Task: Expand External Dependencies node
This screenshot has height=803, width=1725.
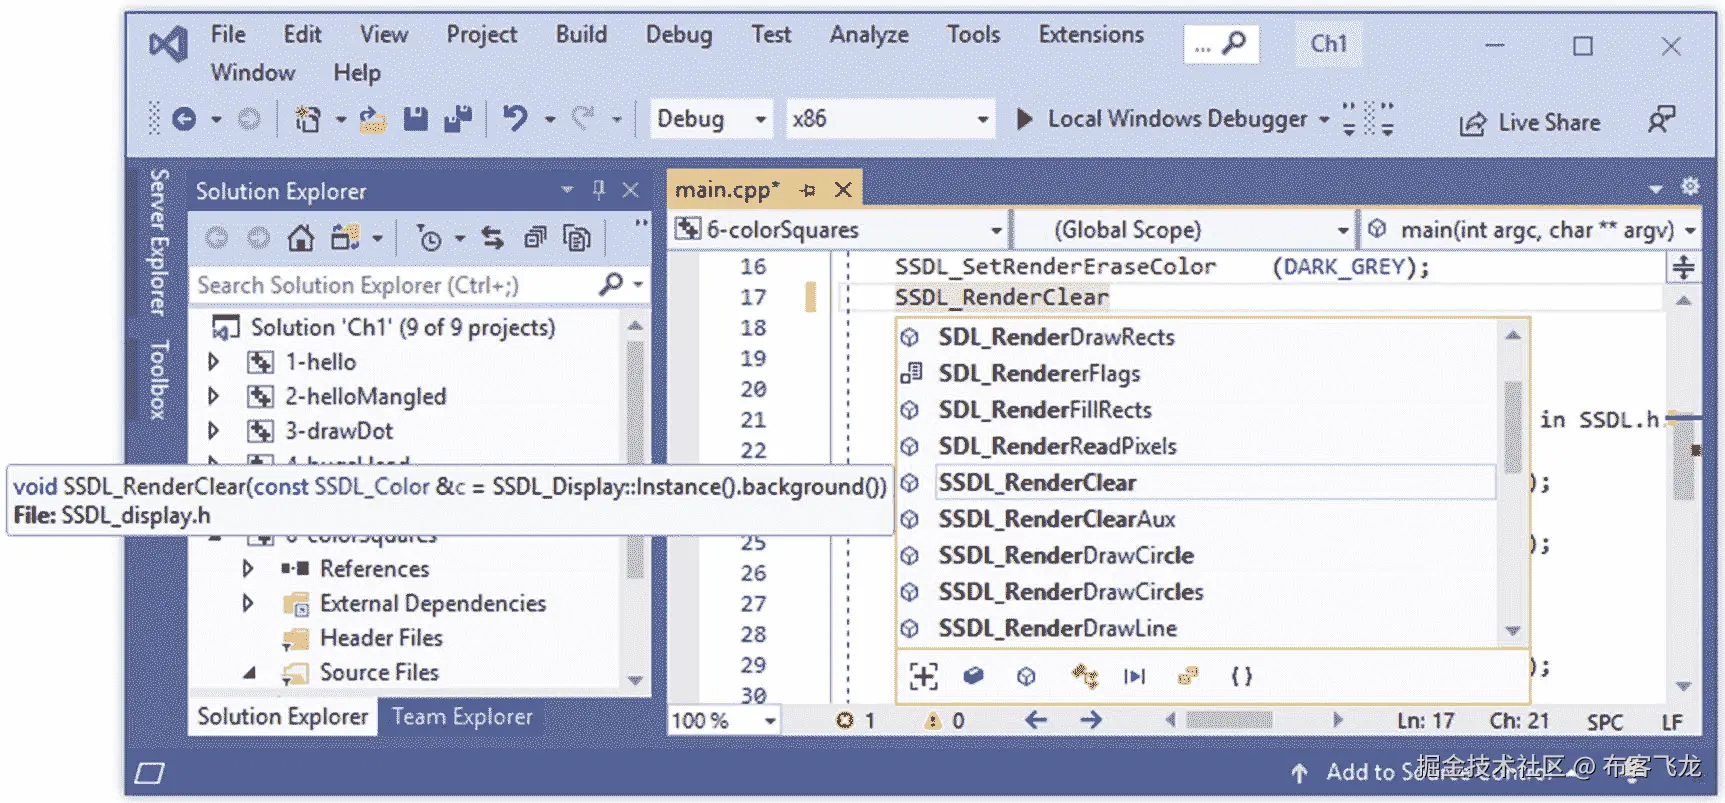Action: (248, 603)
